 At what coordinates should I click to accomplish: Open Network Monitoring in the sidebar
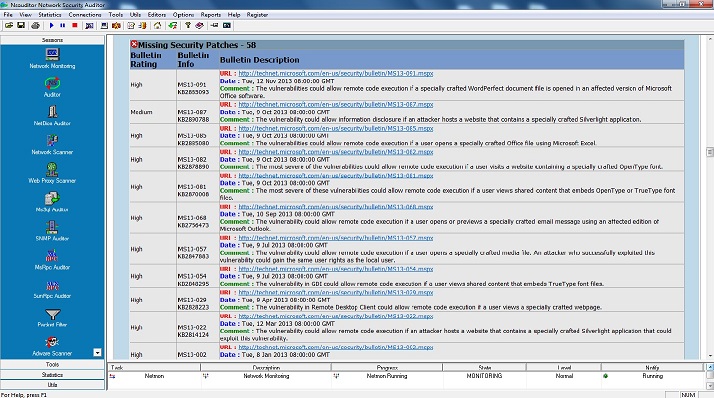(52, 59)
